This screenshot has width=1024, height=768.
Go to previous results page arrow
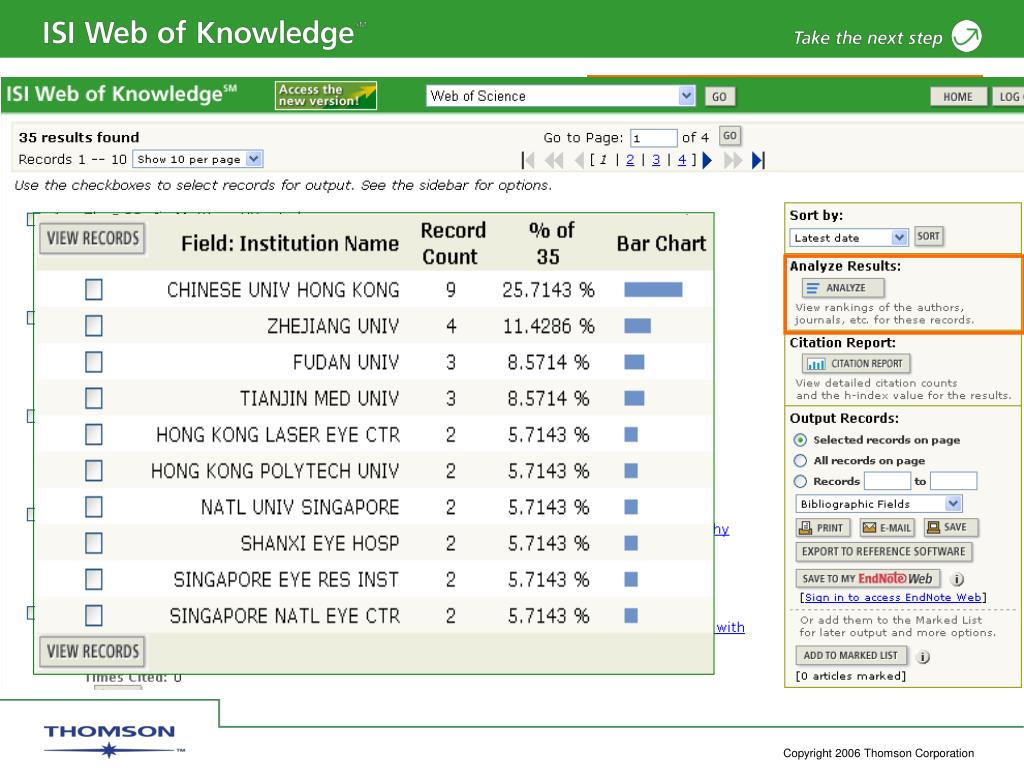click(579, 160)
